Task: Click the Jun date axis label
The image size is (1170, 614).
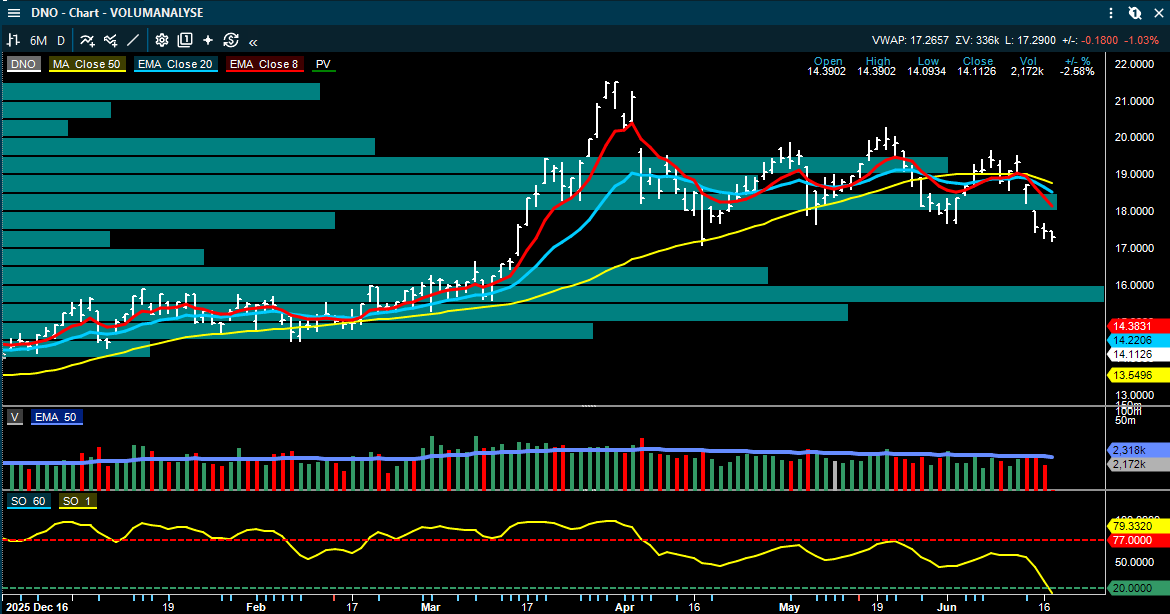Action: click(947, 607)
